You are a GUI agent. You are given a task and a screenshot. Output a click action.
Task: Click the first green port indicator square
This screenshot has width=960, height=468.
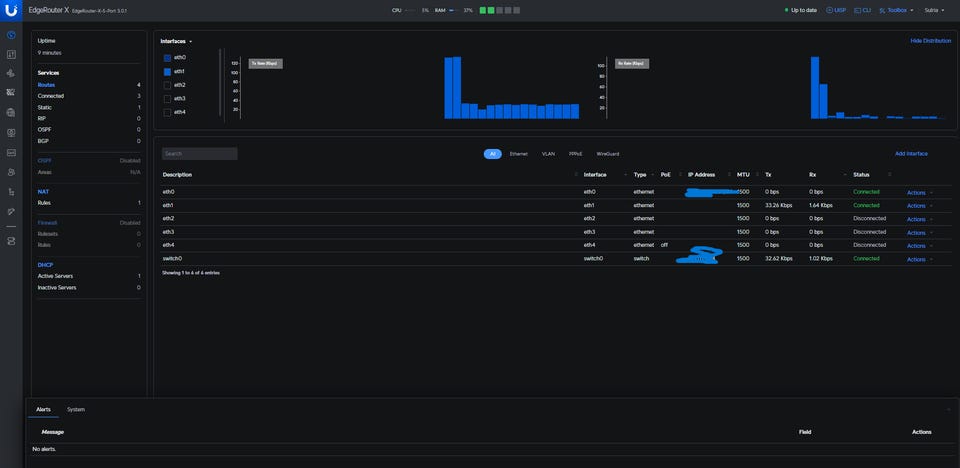tap(482, 10)
